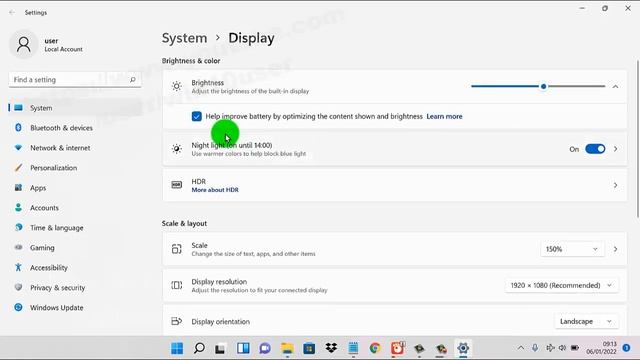Click the Night light icon
This screenshot has width=640, height=360.
177,149
